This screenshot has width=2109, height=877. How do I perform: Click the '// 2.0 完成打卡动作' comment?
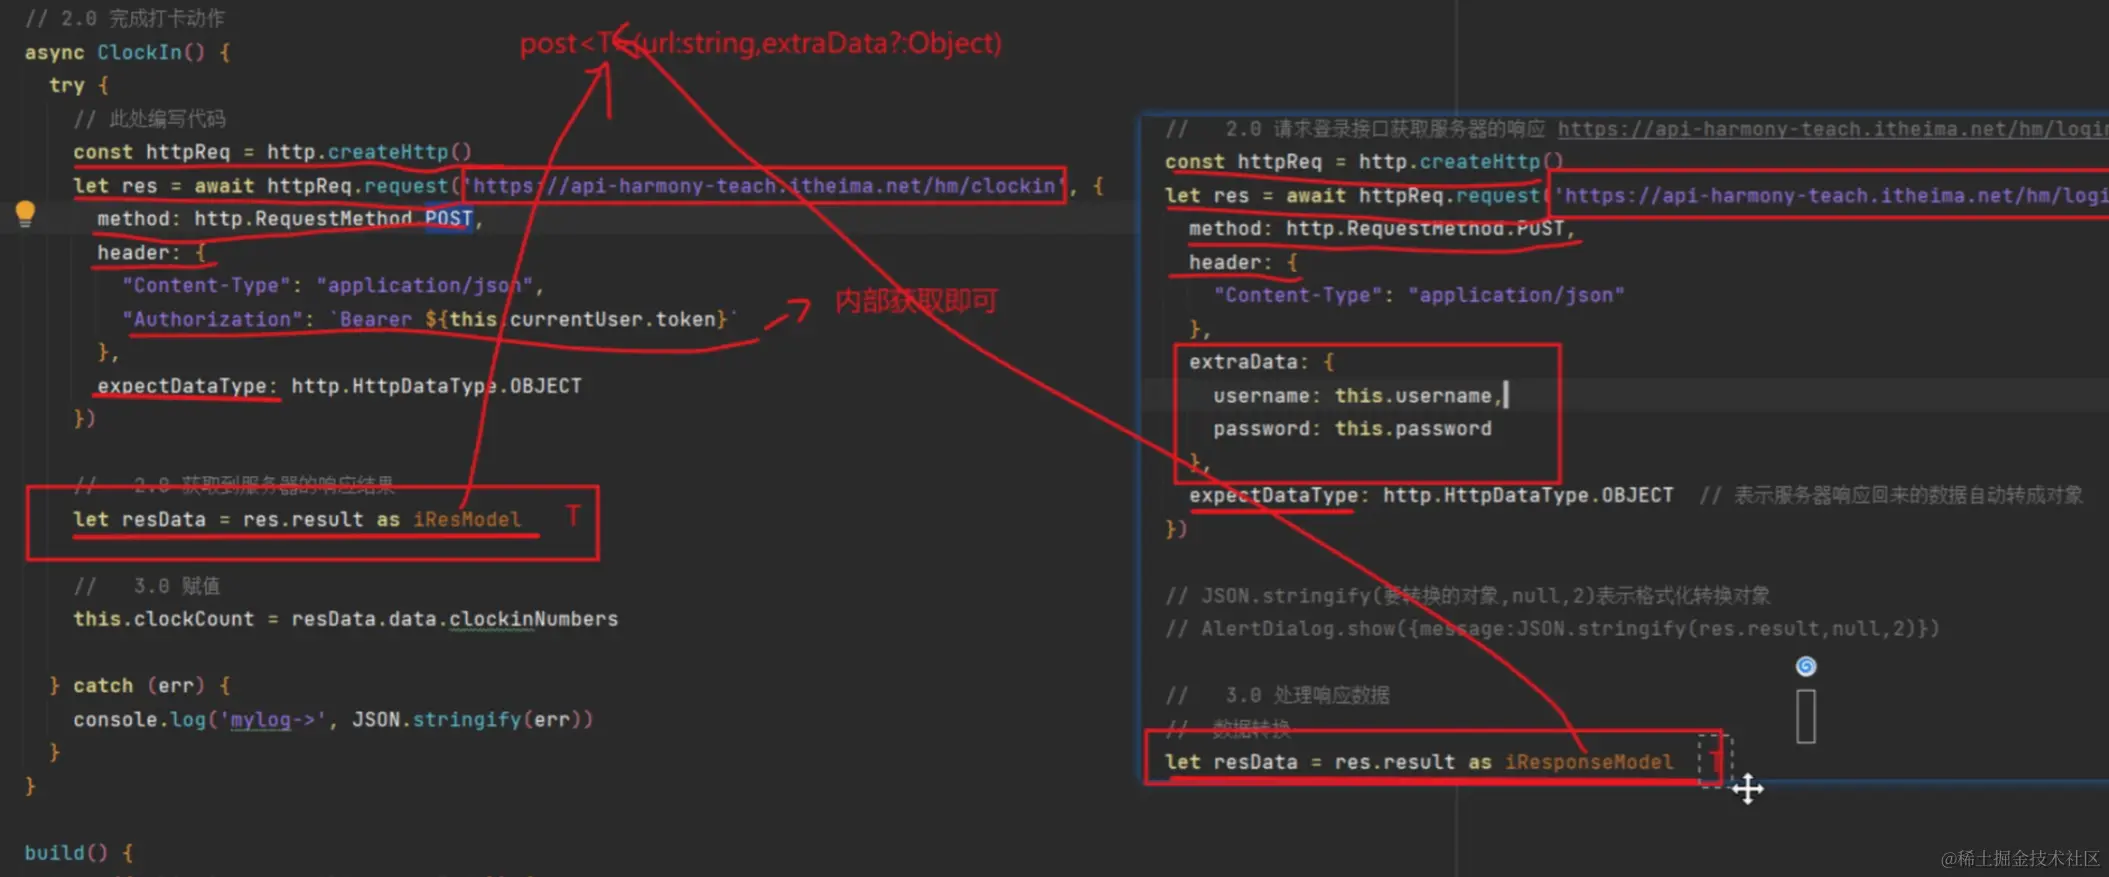125,18
